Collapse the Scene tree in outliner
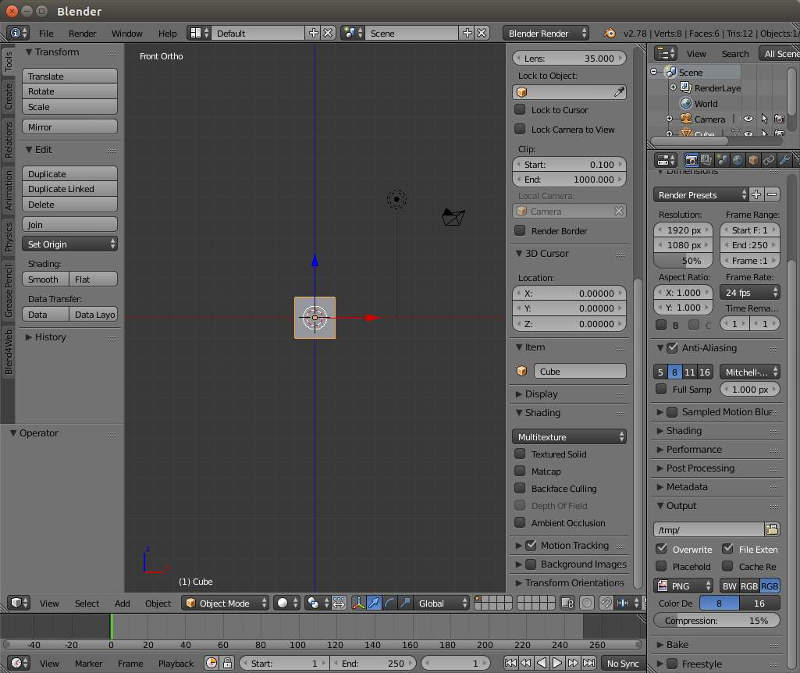Image resolution: width=800 pixels, height=673 pixels. coord(654,72)
